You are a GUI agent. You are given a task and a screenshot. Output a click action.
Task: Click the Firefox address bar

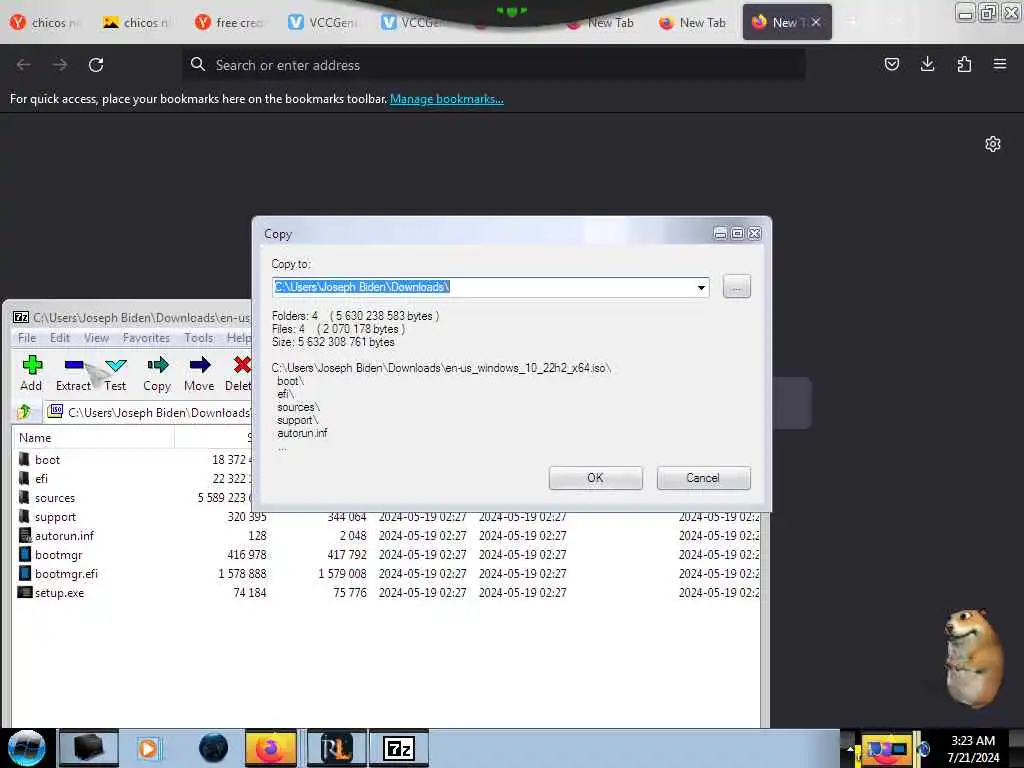click(x=494, y=65)
